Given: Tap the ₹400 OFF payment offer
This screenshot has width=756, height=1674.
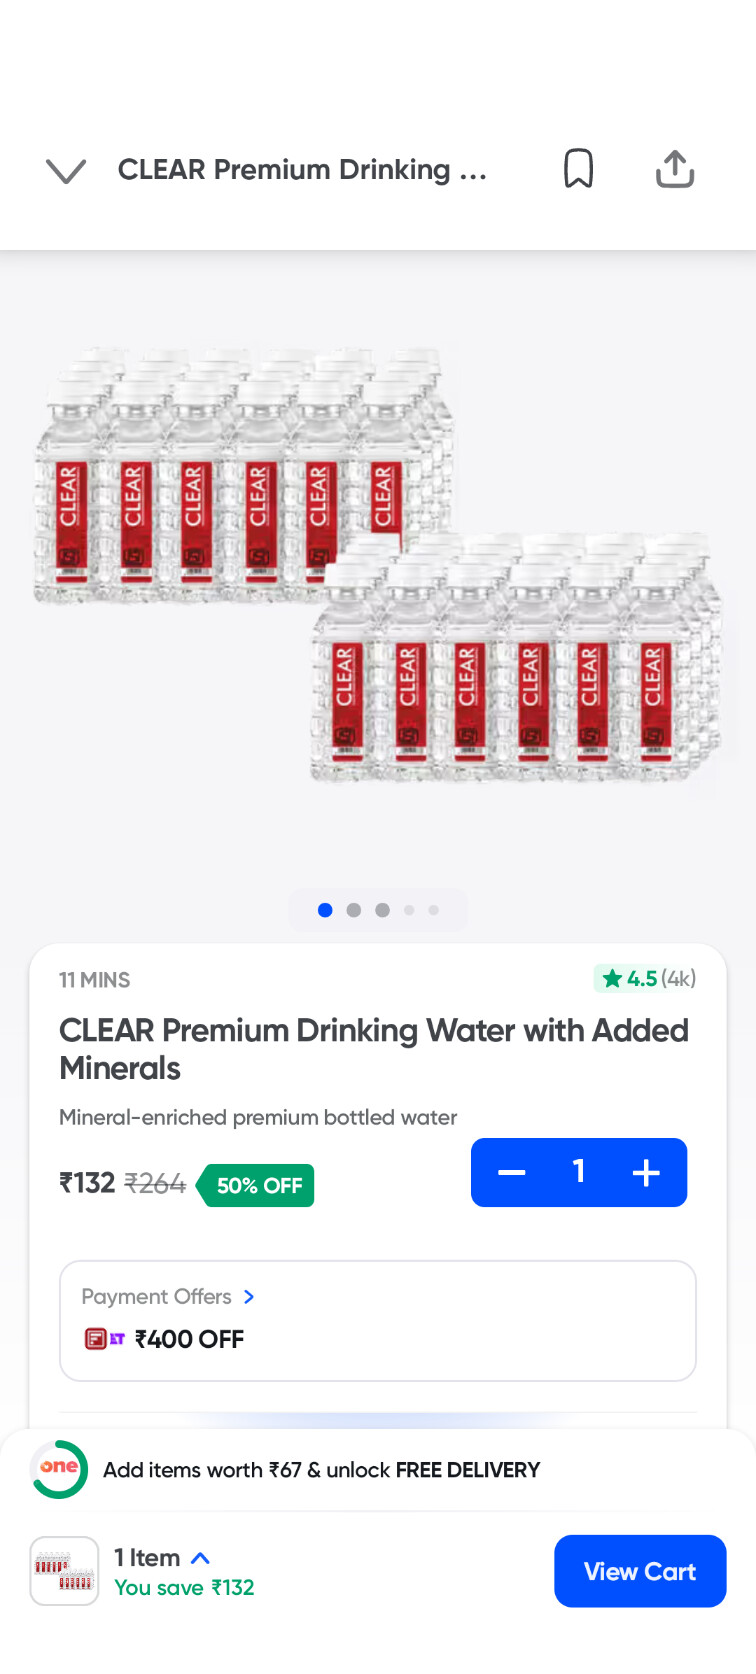Looking at the screenshot, I should point(189,1339).
